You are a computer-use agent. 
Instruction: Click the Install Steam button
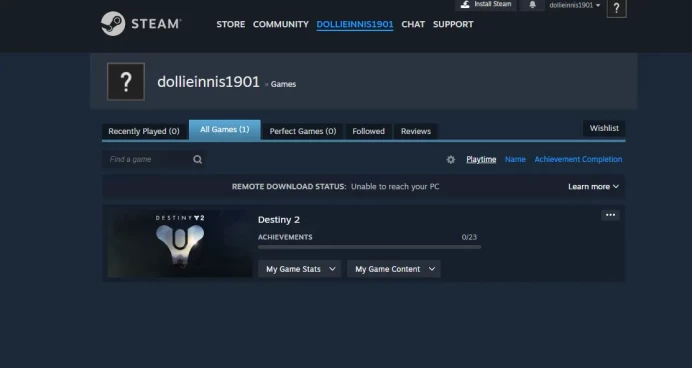coord(486,4)
